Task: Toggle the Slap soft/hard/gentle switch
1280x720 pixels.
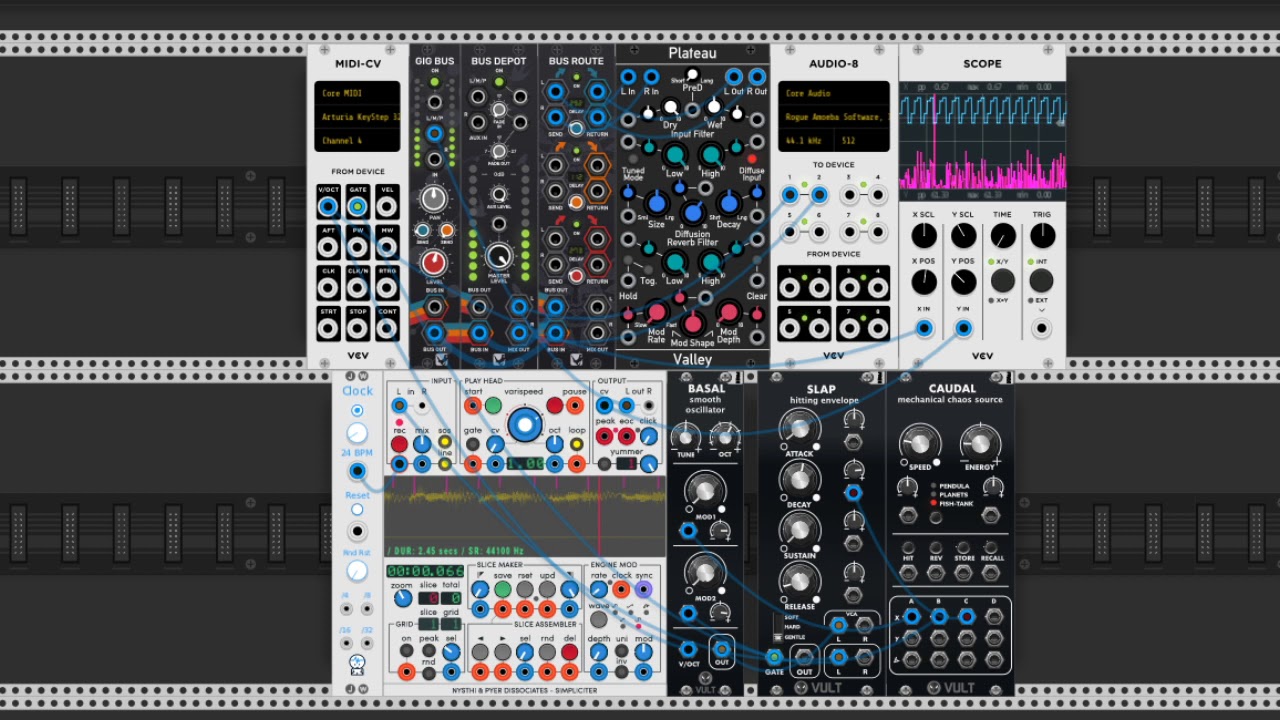Action: (x=778, y=628)
